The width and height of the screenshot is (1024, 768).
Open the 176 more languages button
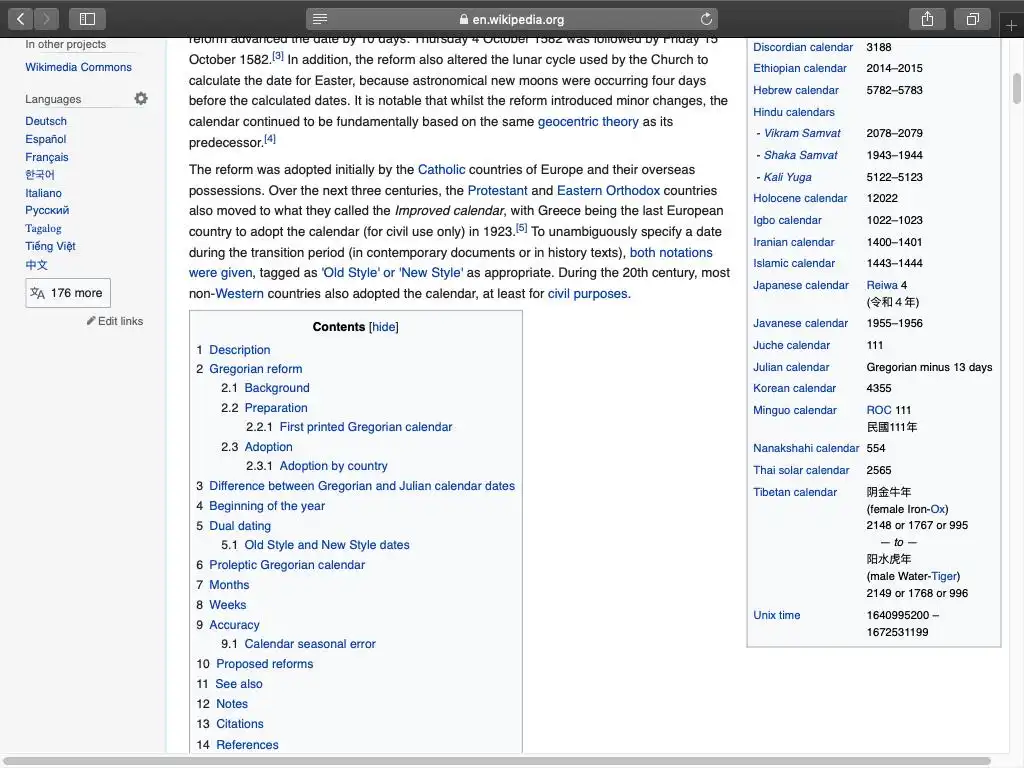tap(68, 293)
